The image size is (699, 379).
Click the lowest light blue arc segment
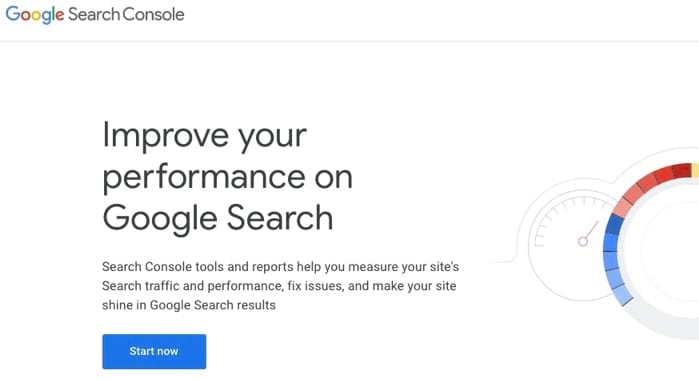coord(622,294)
